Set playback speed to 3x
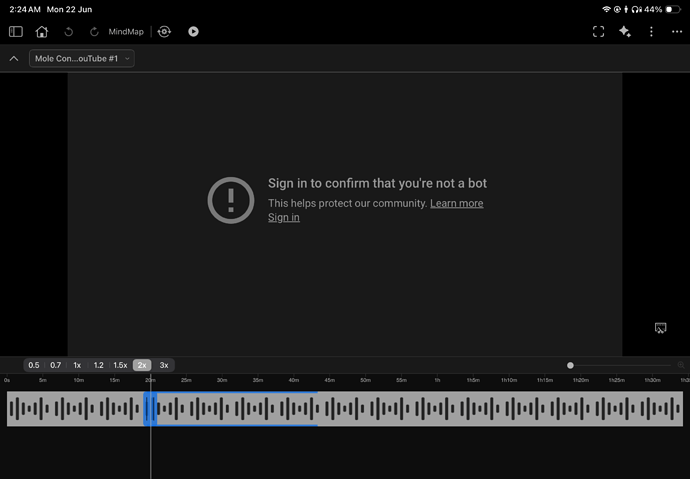690x479 pixels. (x=164, y=365)
